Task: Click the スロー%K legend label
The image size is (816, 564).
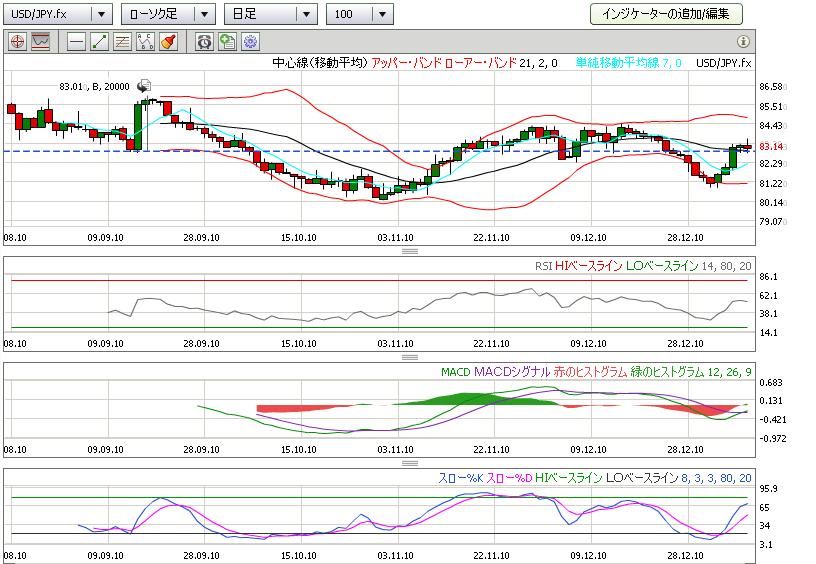Action: 461,478
